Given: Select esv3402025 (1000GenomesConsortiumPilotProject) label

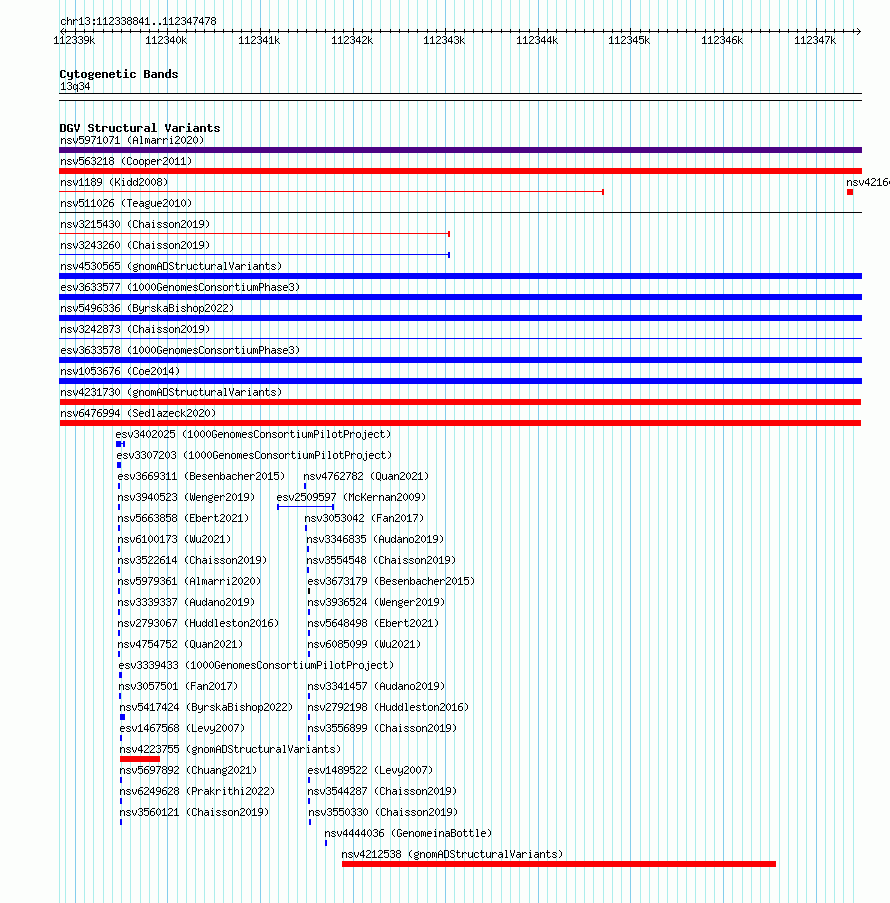Looking at the screenshot, I should coord(253,435).
